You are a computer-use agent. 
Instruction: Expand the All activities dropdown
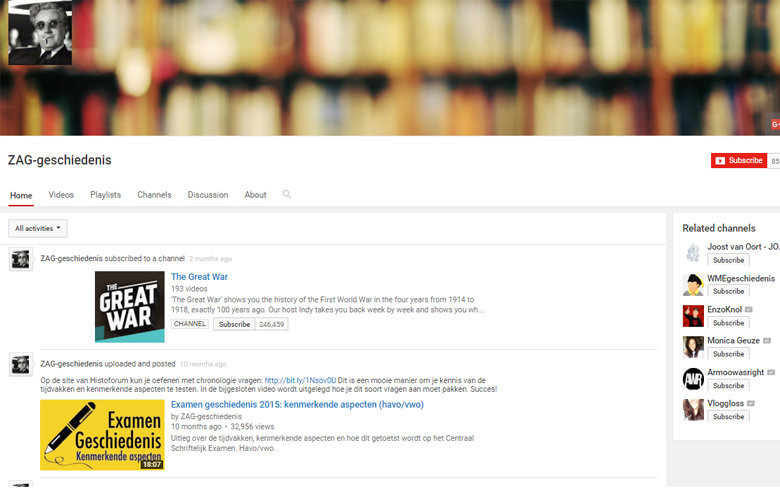[38, 228]
